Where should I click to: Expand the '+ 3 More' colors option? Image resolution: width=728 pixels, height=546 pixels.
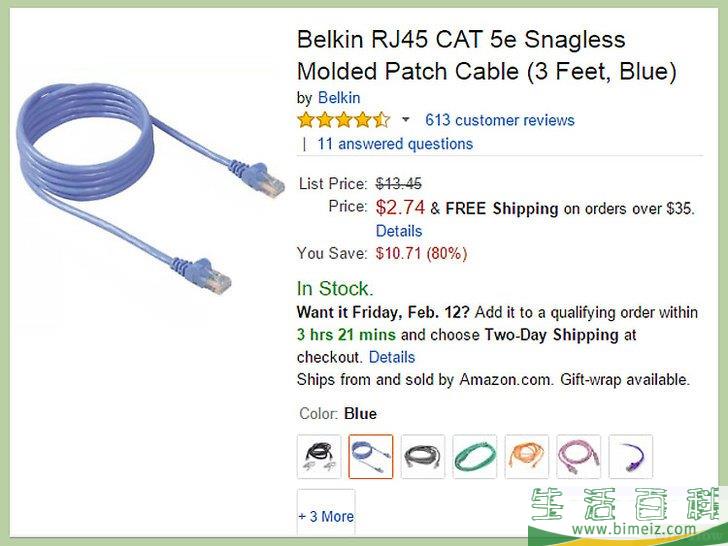pos(326,516)
